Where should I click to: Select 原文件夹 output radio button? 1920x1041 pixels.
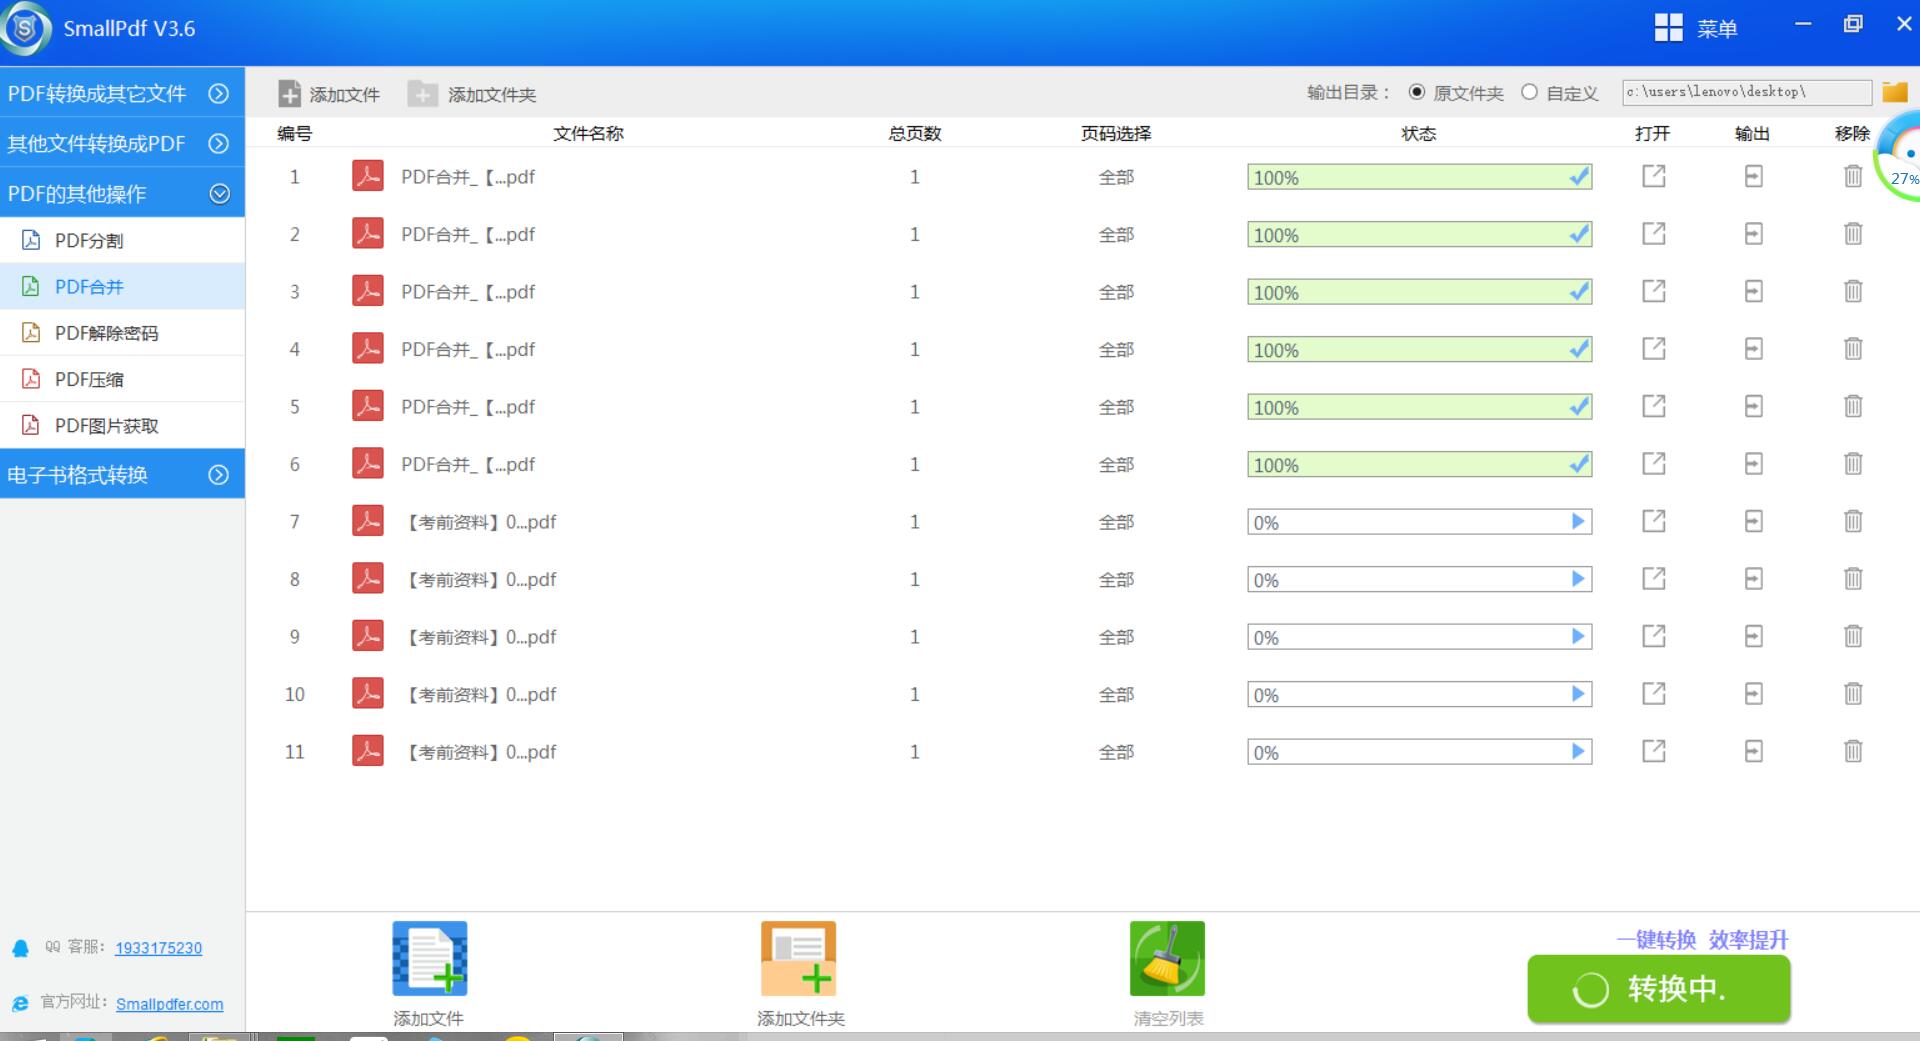(x=1417, y=92)
